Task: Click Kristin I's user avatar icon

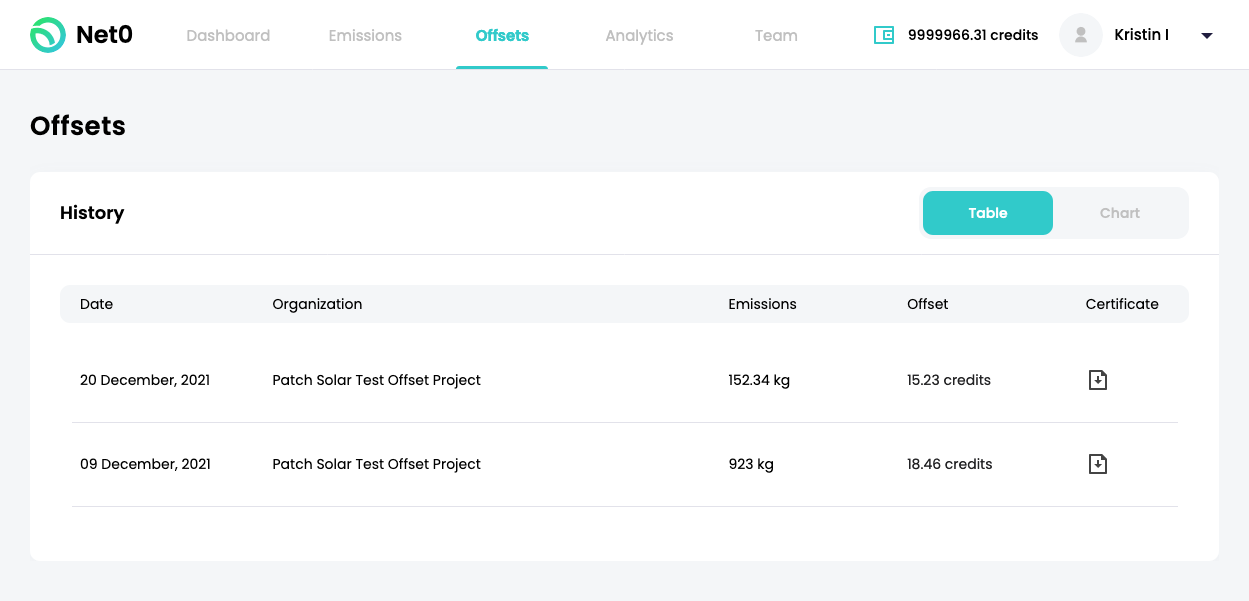Action: pos(1080,35)
